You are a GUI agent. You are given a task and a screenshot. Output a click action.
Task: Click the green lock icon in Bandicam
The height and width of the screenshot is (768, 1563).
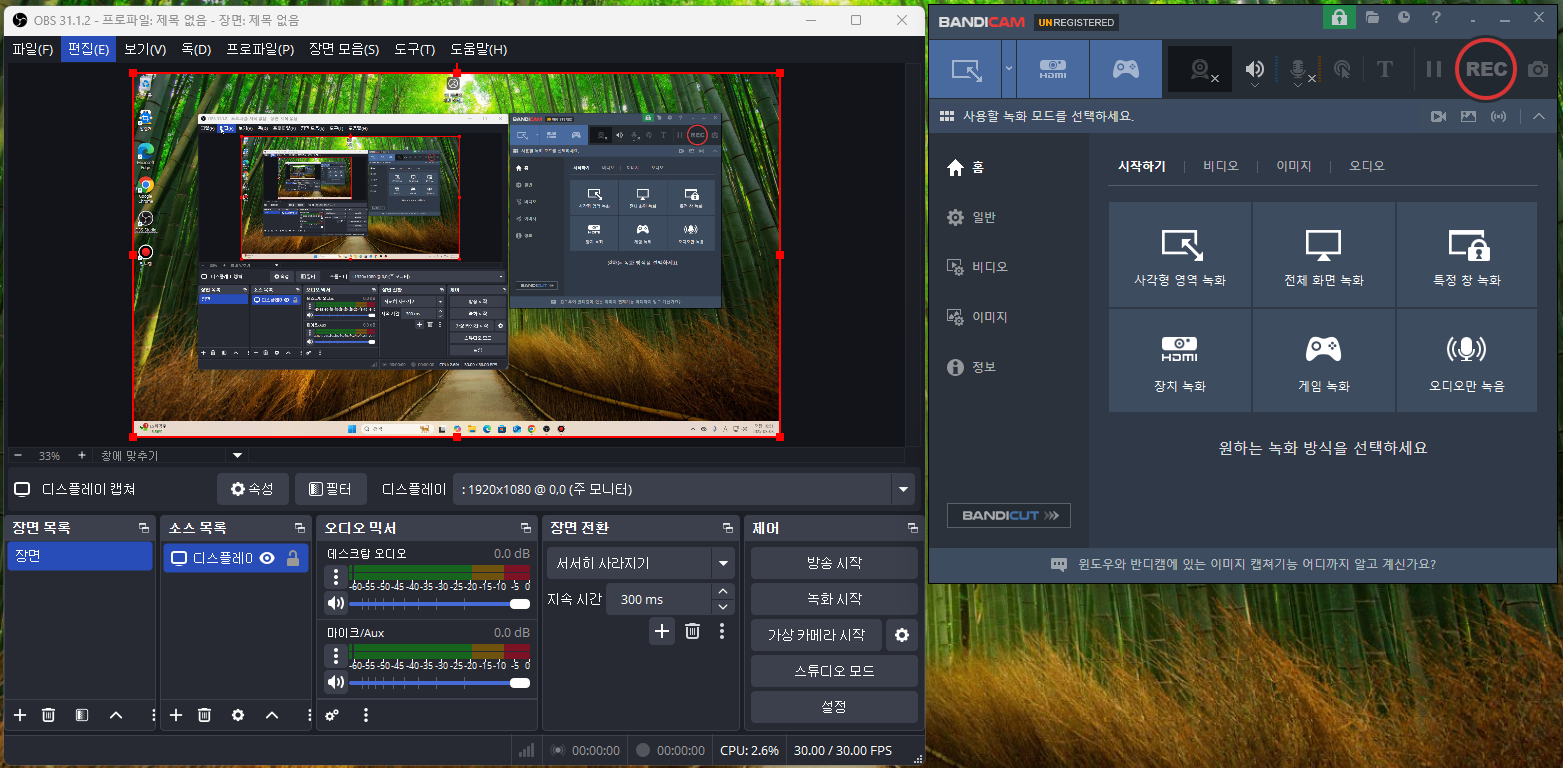pos(1338,18)
